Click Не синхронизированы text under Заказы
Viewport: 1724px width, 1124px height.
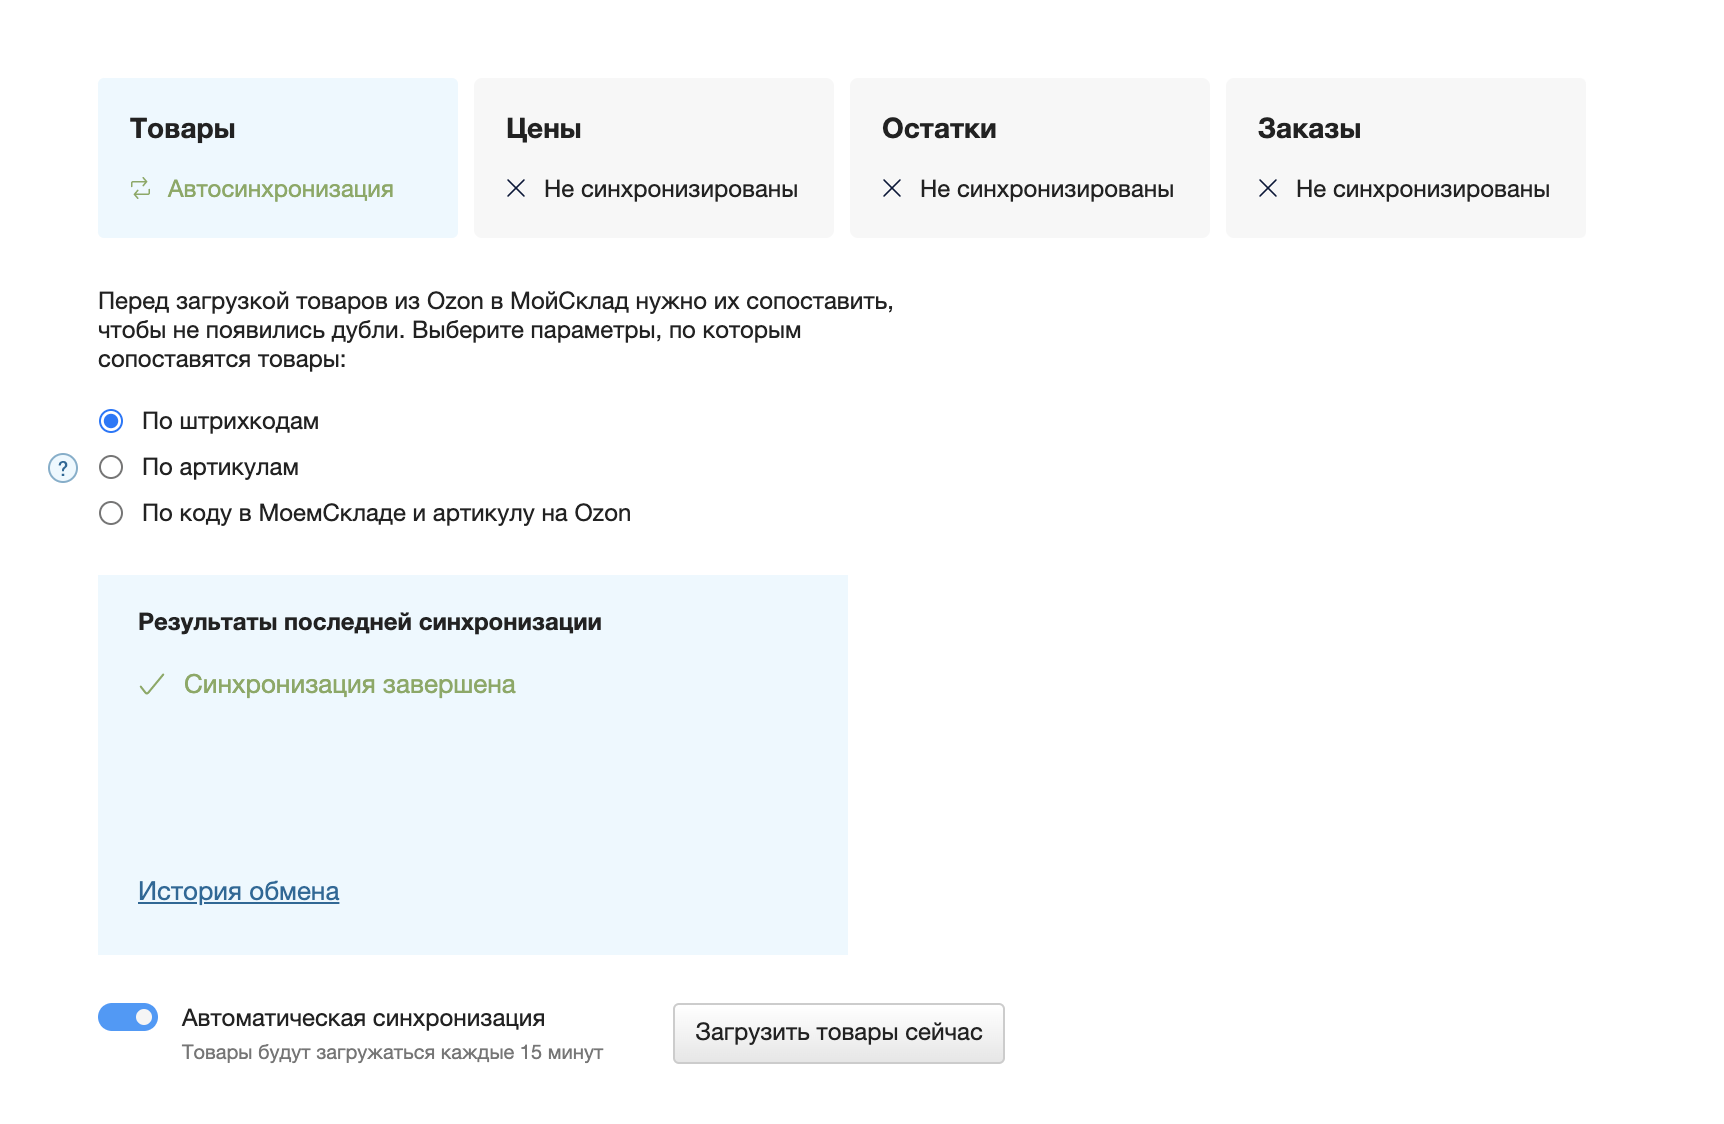coord(1423,189)
